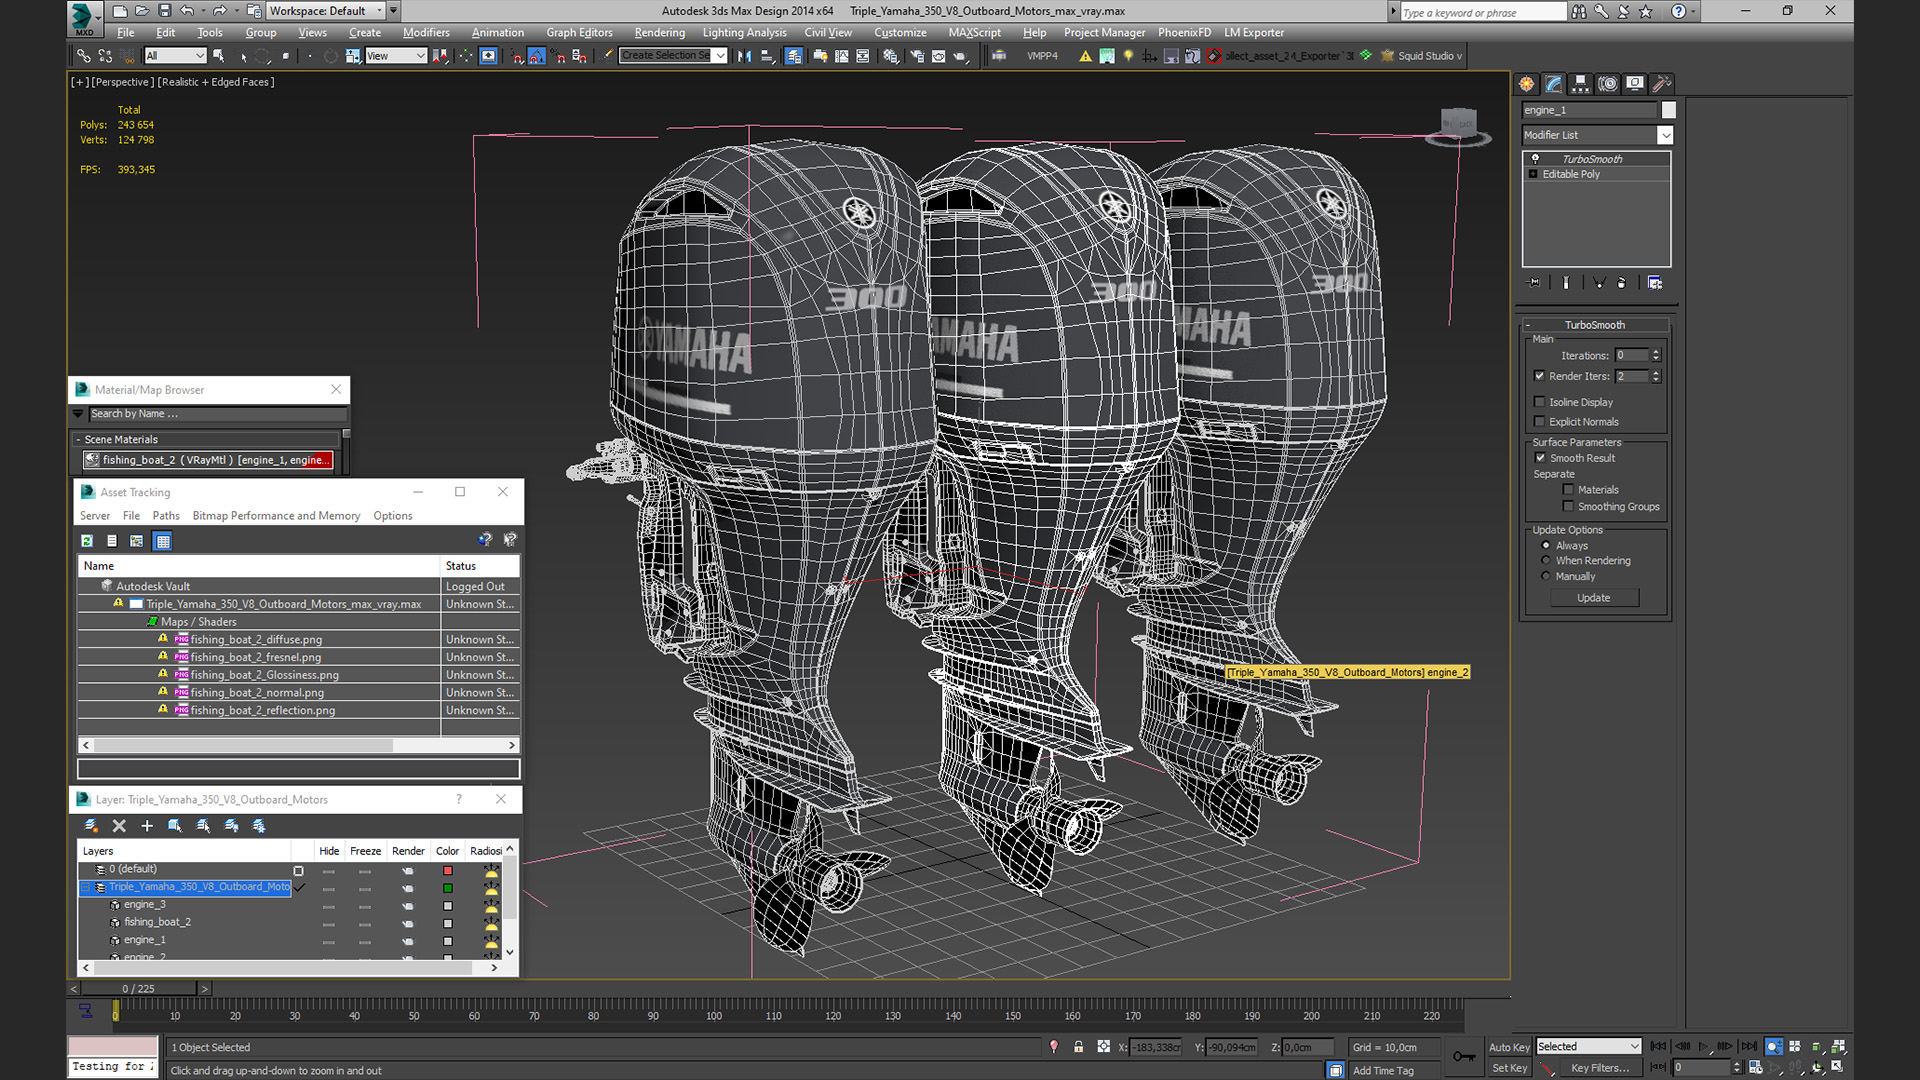This screenshot has height=1080, width=1920.
Task: Click the Open File folder icon
Action: pos(142,11)
